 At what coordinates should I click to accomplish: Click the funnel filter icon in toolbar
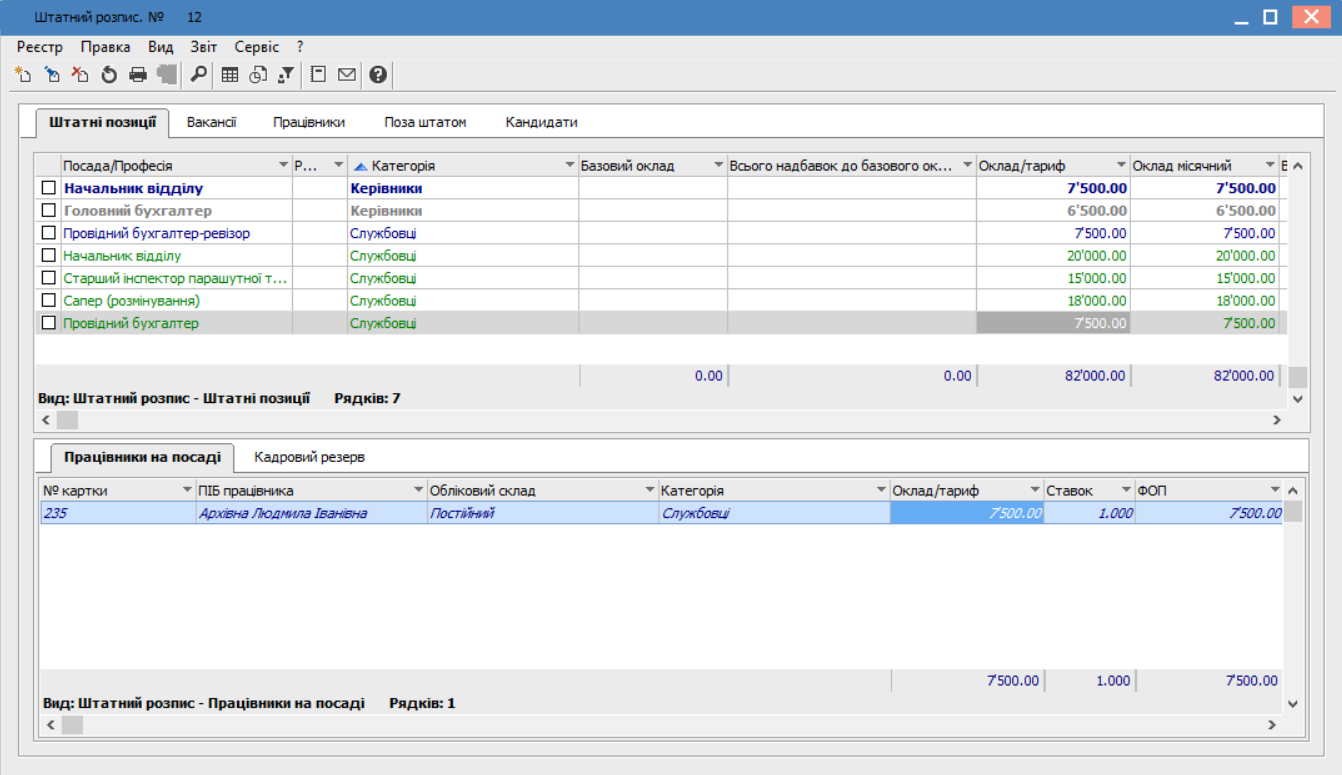coord(286,74)
